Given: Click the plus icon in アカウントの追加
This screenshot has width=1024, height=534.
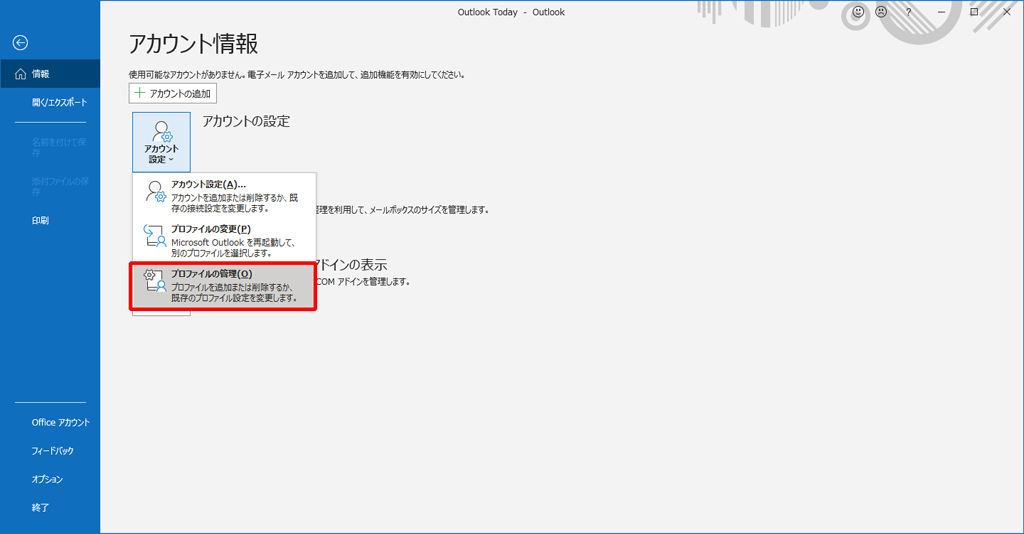Looking at the screenshot, I should pos(139,93).
